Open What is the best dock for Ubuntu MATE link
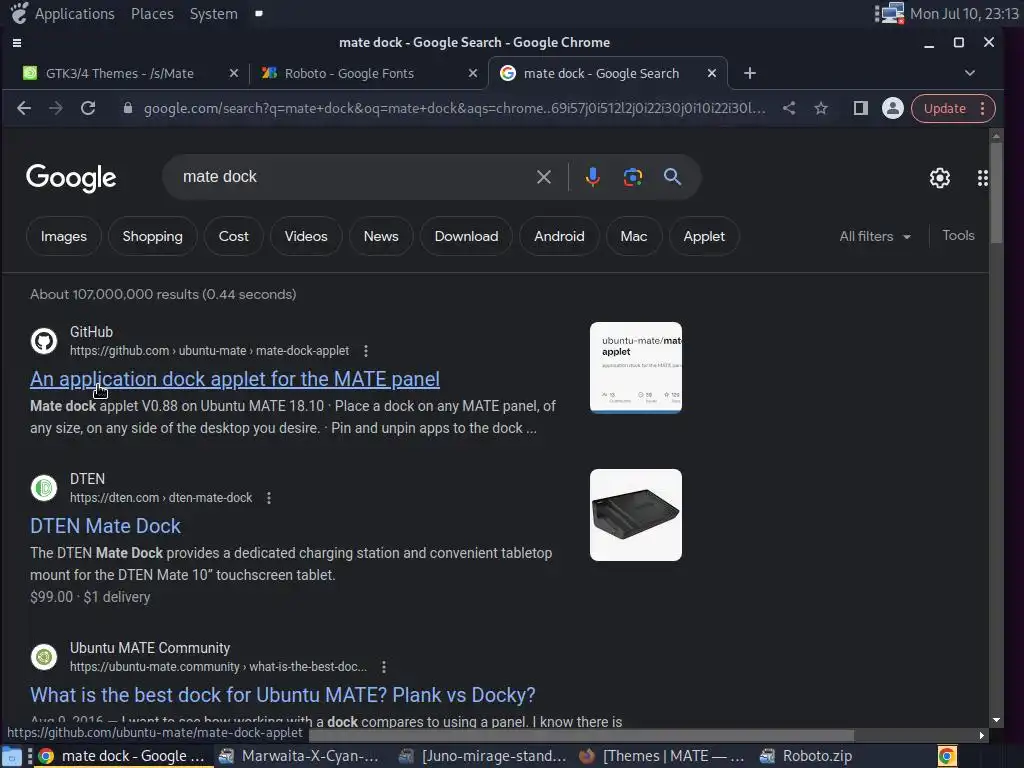1024x768 pixels. (x=283, y=695)
